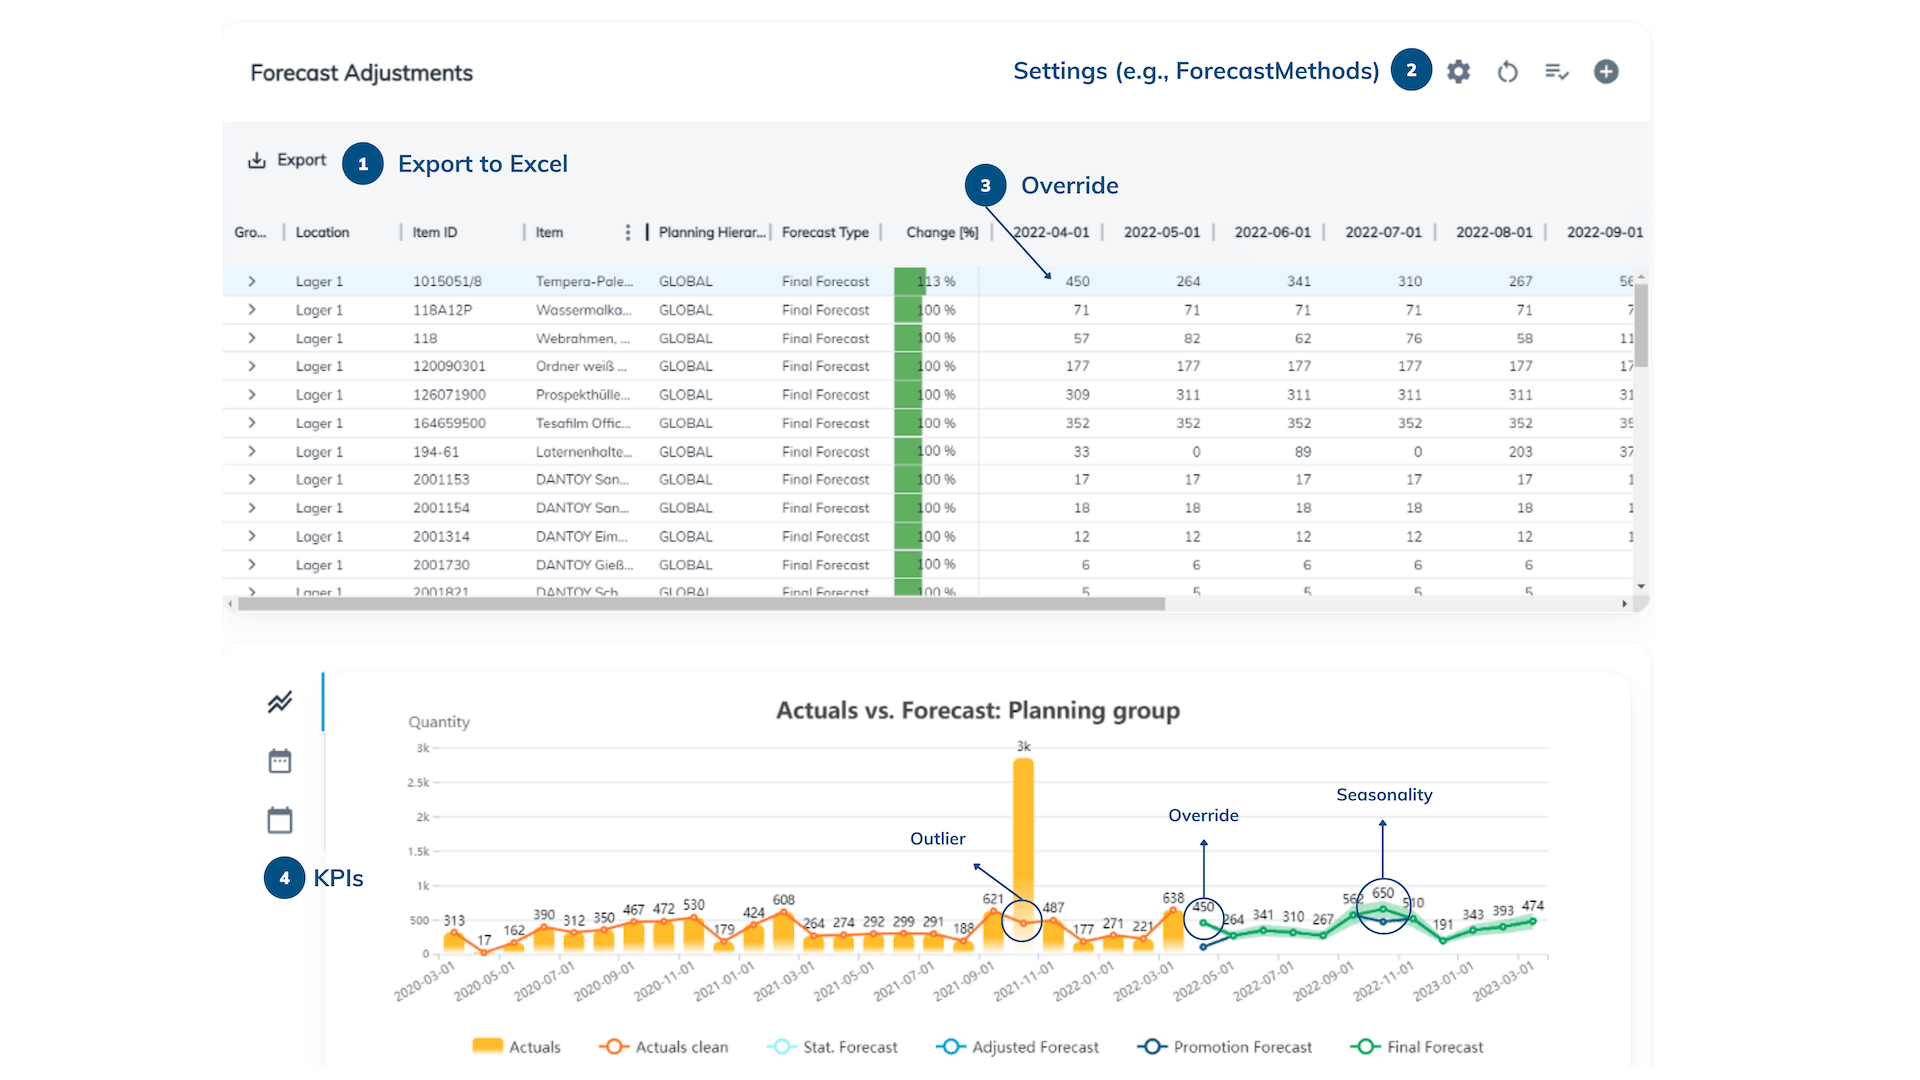Click value 341 in 2022-06-01 column
The image size is (1920, 1080).
point(1299,282)
